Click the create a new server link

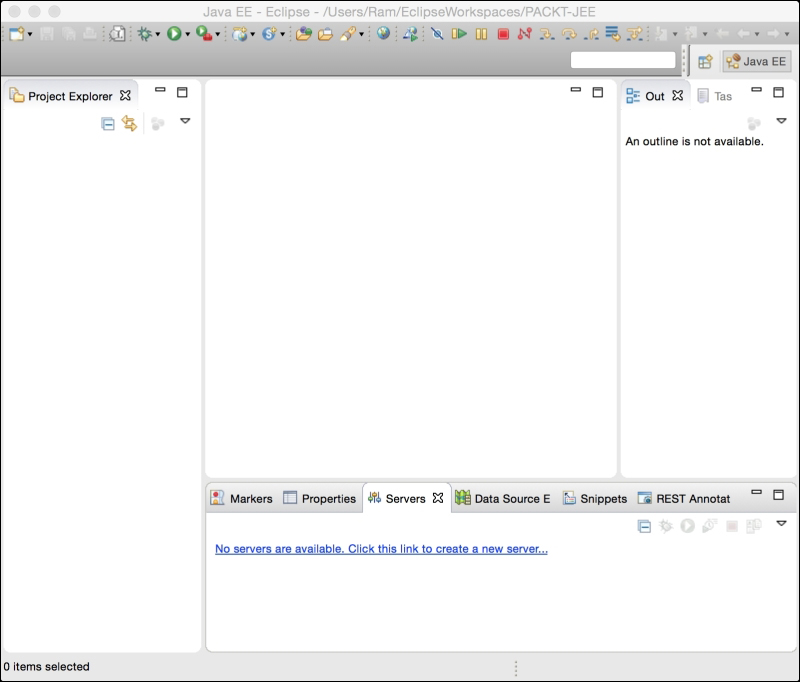click(381, 549)
